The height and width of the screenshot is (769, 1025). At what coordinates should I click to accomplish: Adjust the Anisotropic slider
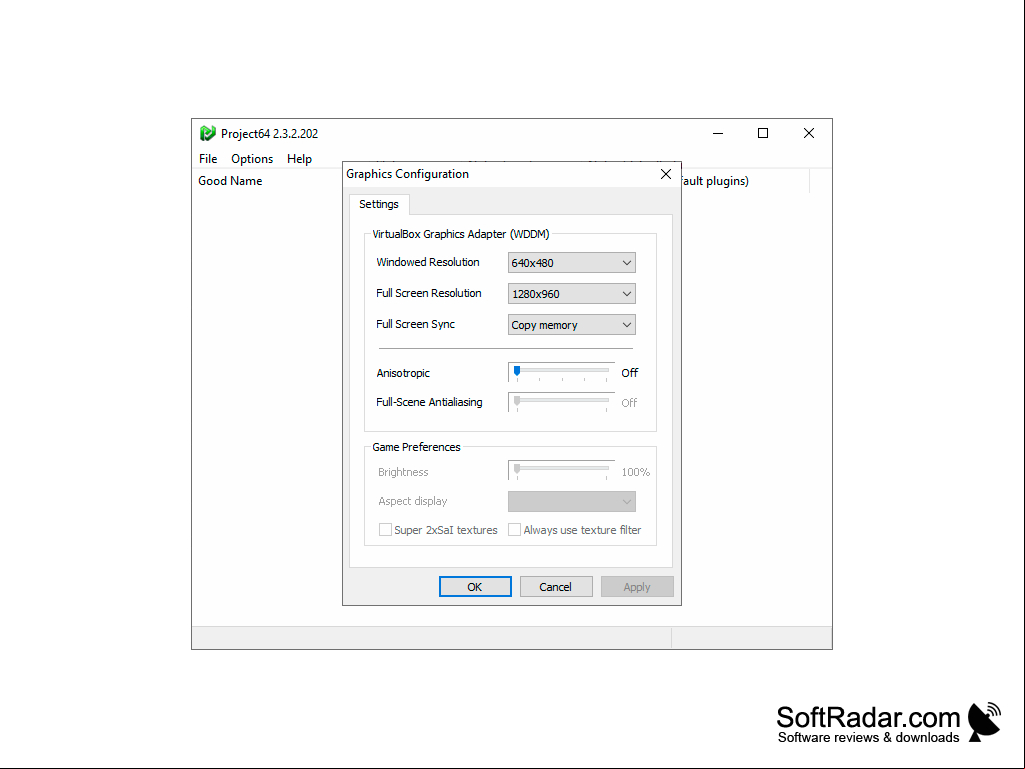coord(561,372)
